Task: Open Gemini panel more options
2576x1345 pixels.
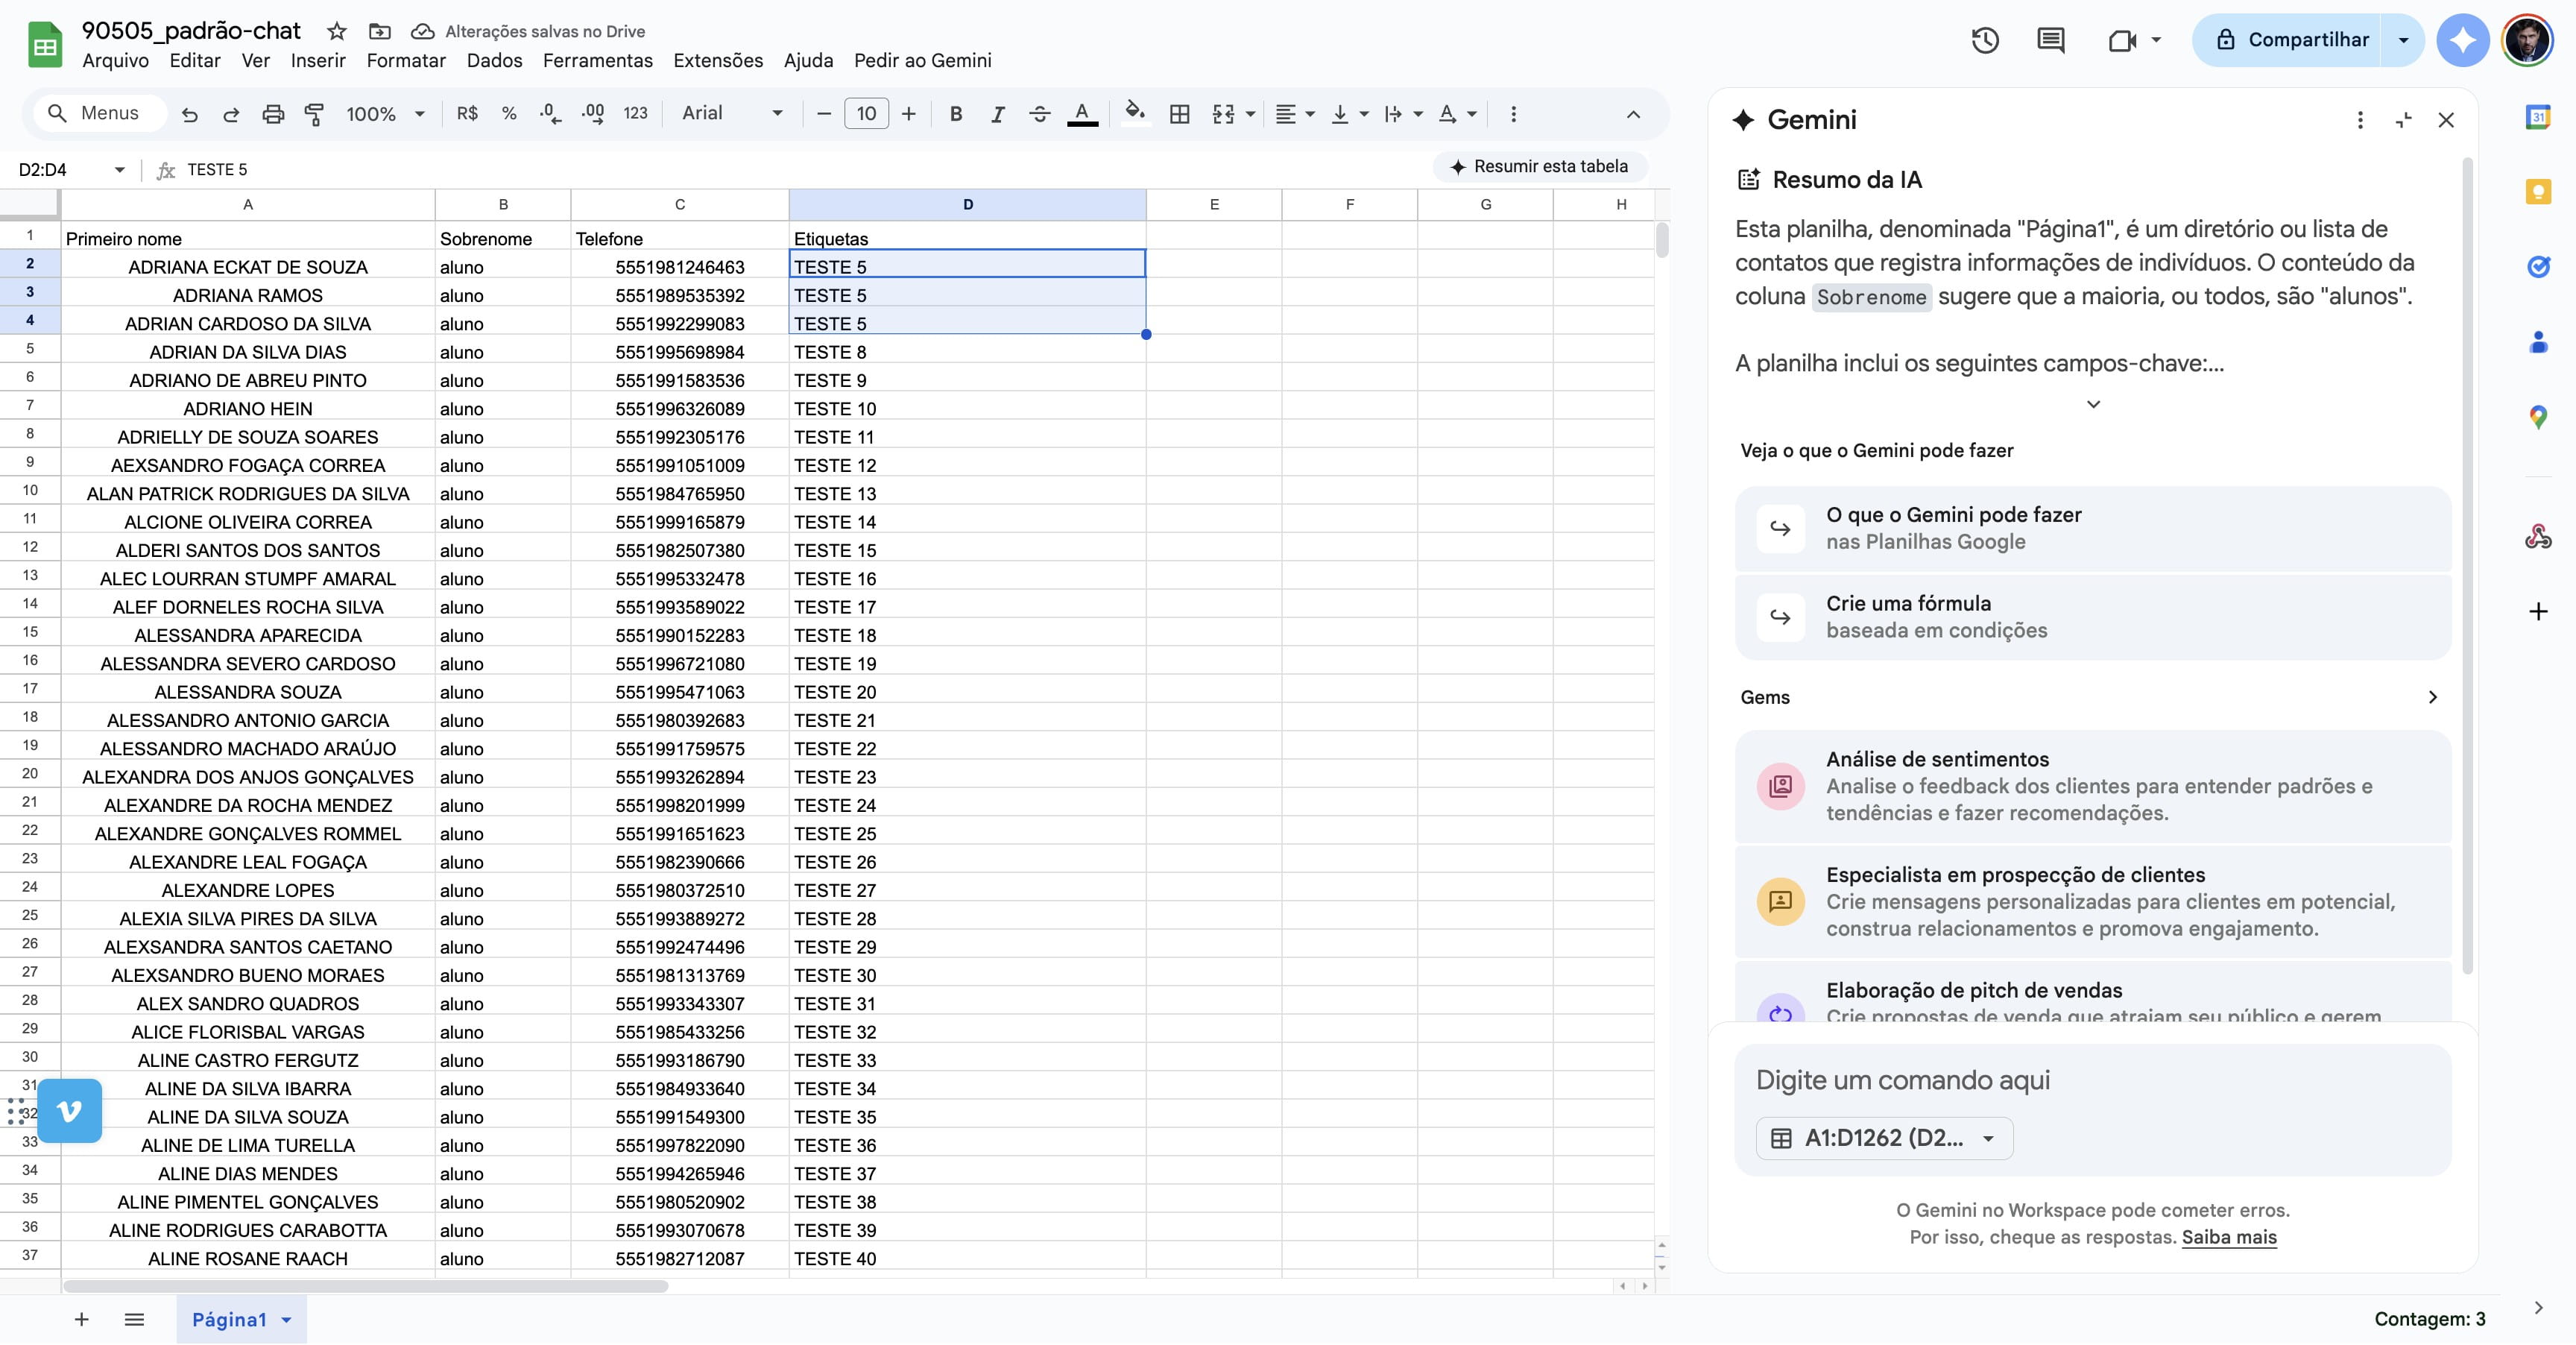Action: 2360,120
